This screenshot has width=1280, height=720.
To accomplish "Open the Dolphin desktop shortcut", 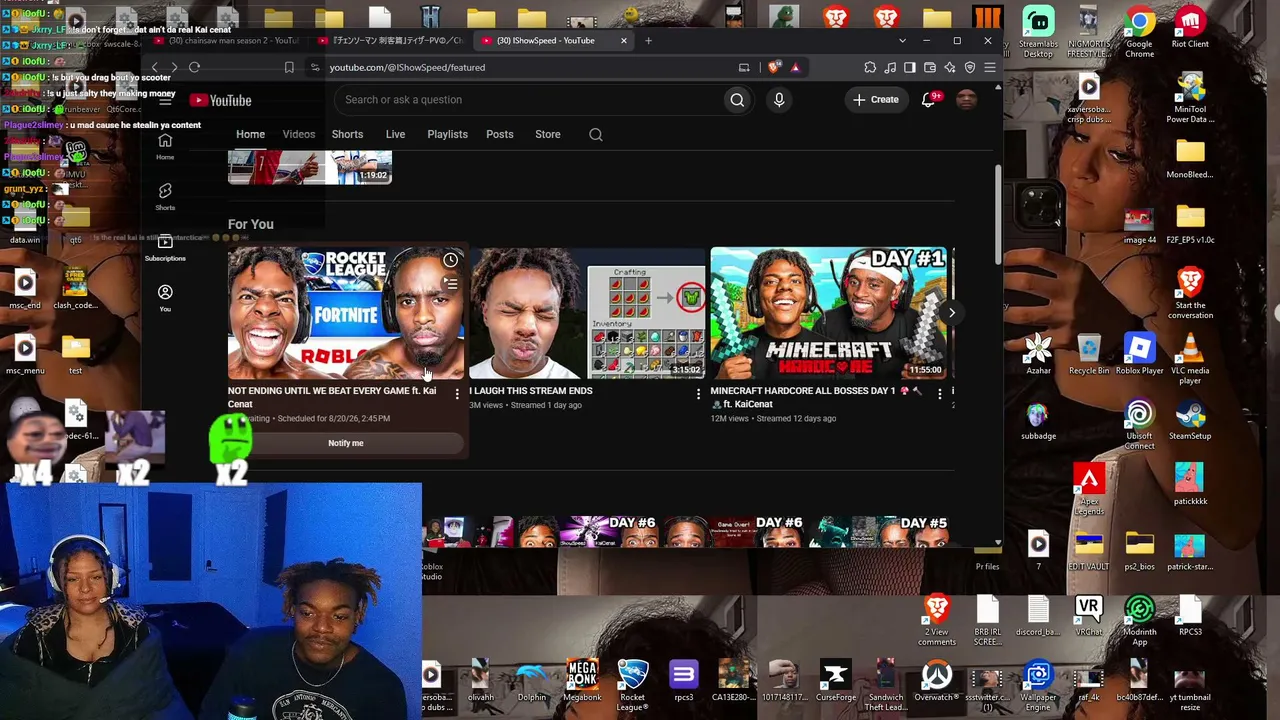I will pos(532,681).
